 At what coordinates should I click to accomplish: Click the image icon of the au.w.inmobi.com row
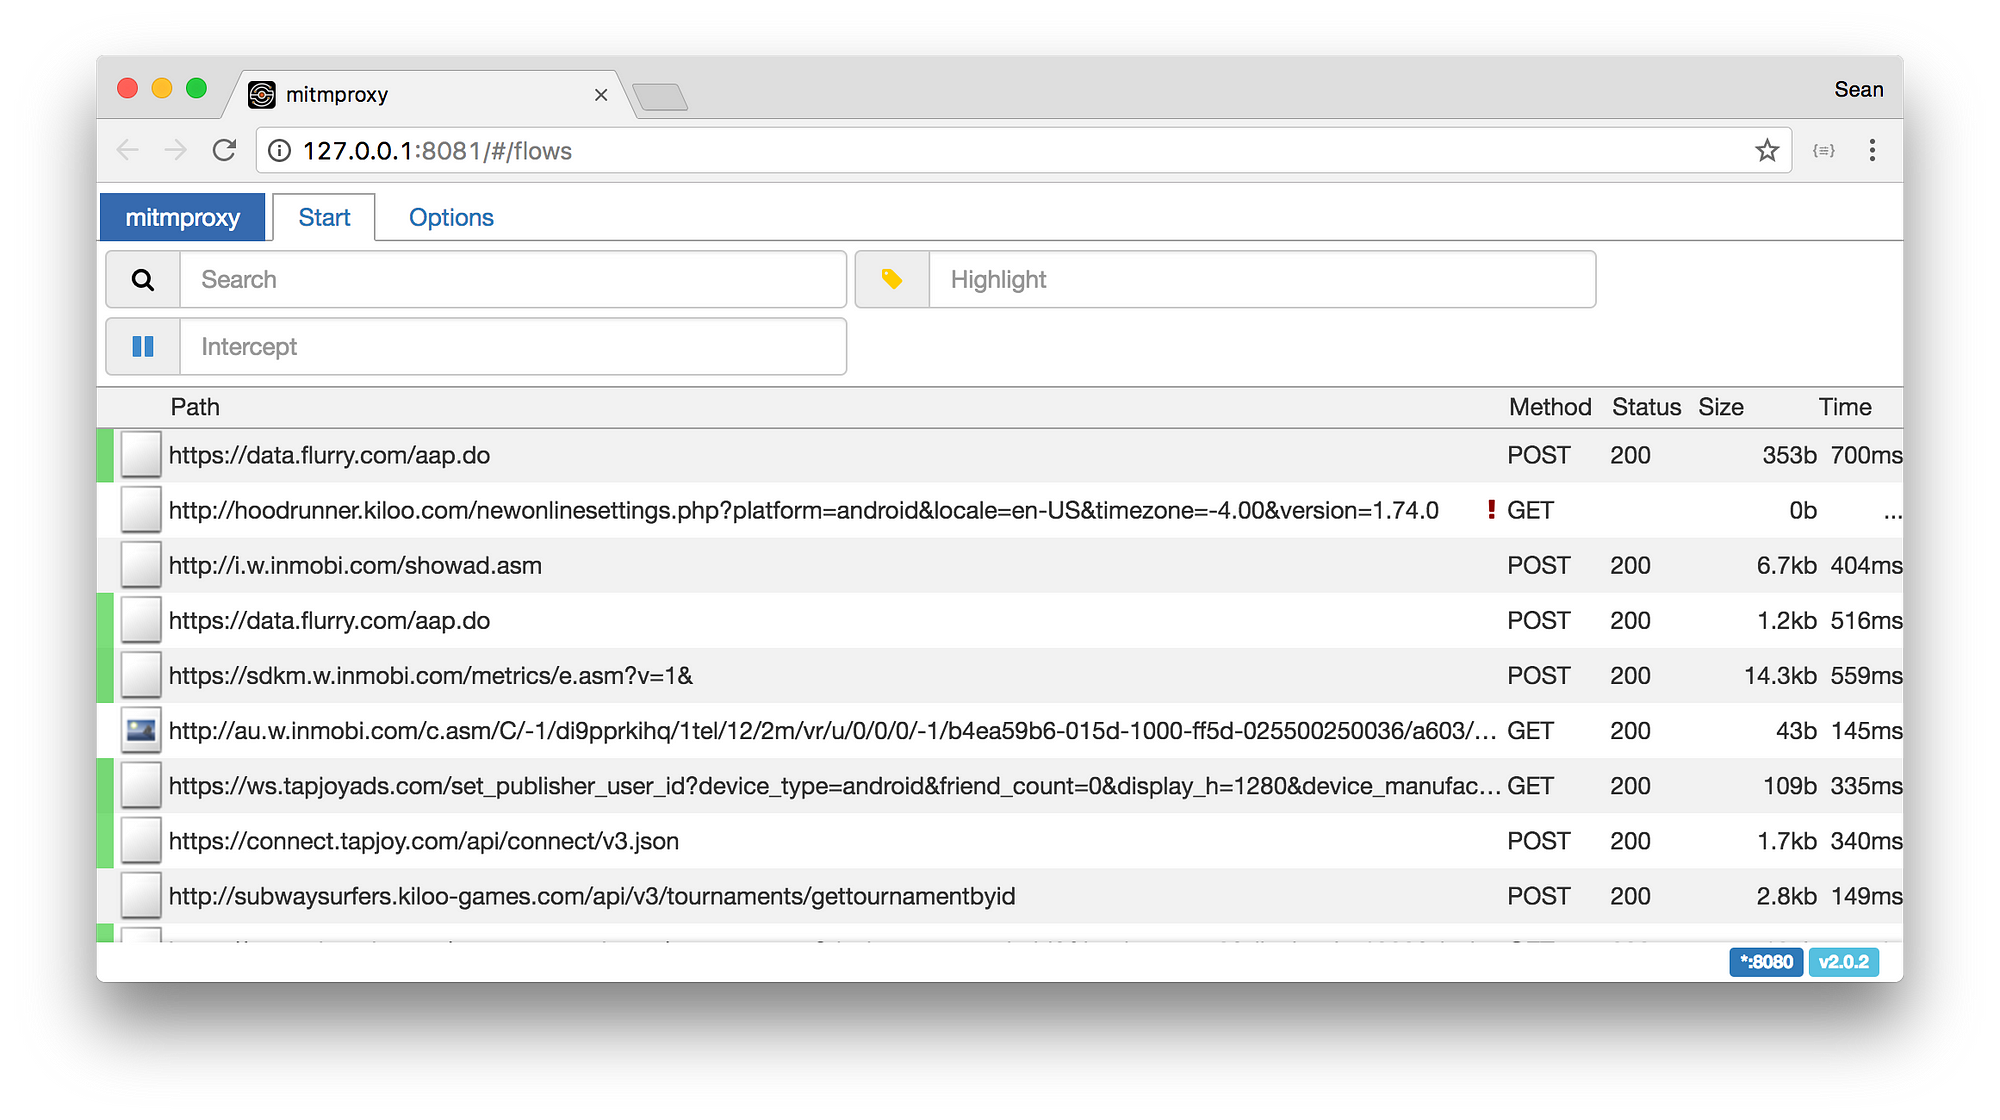(x=141, y=731)
